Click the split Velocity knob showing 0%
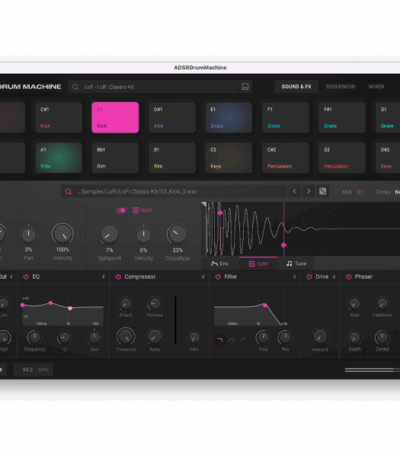The image size is (400, 457). [143, 235]
